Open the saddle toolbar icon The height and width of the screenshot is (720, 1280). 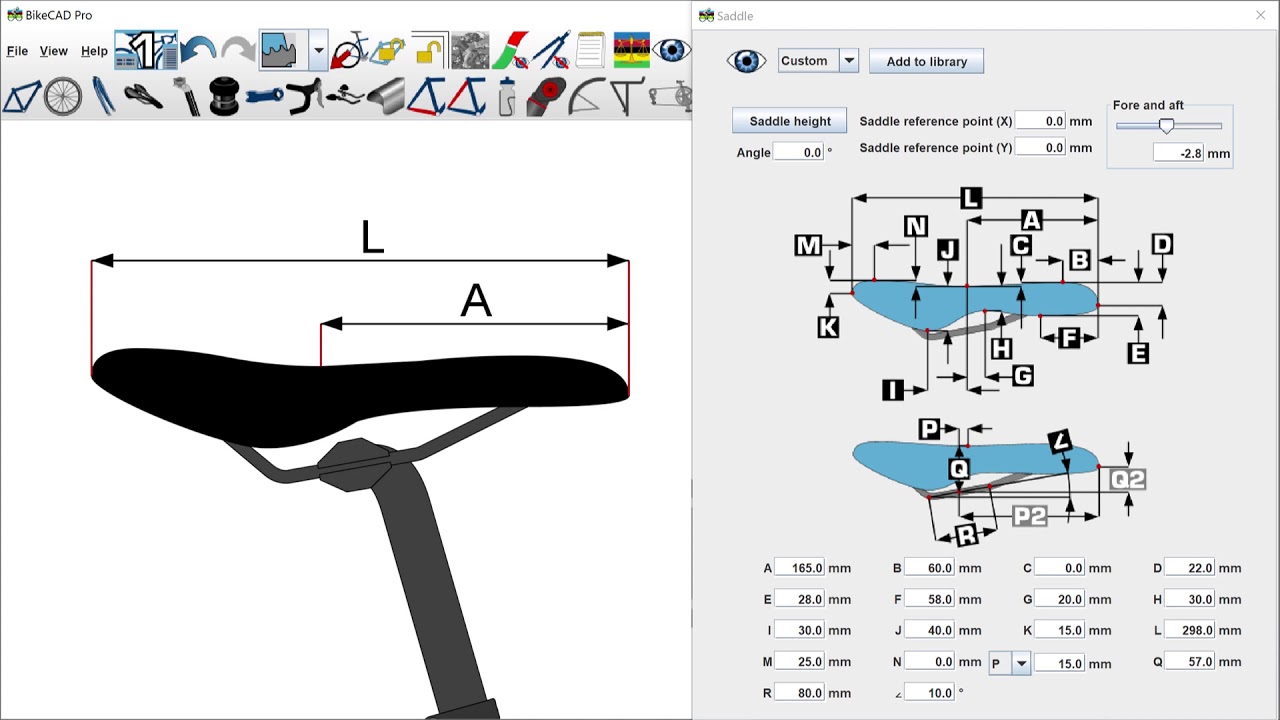click(143, 97)
